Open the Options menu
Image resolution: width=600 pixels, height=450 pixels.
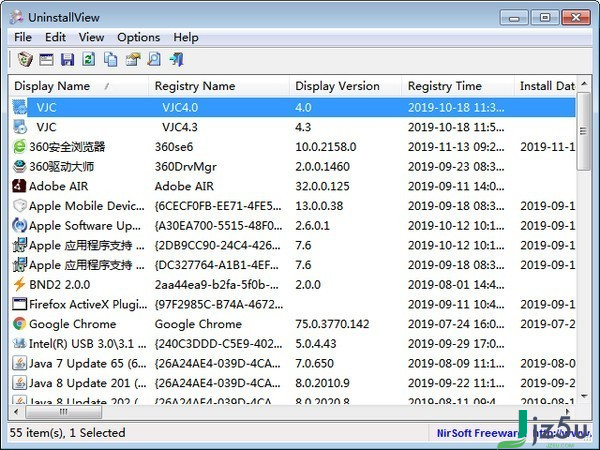coord(139,38)
